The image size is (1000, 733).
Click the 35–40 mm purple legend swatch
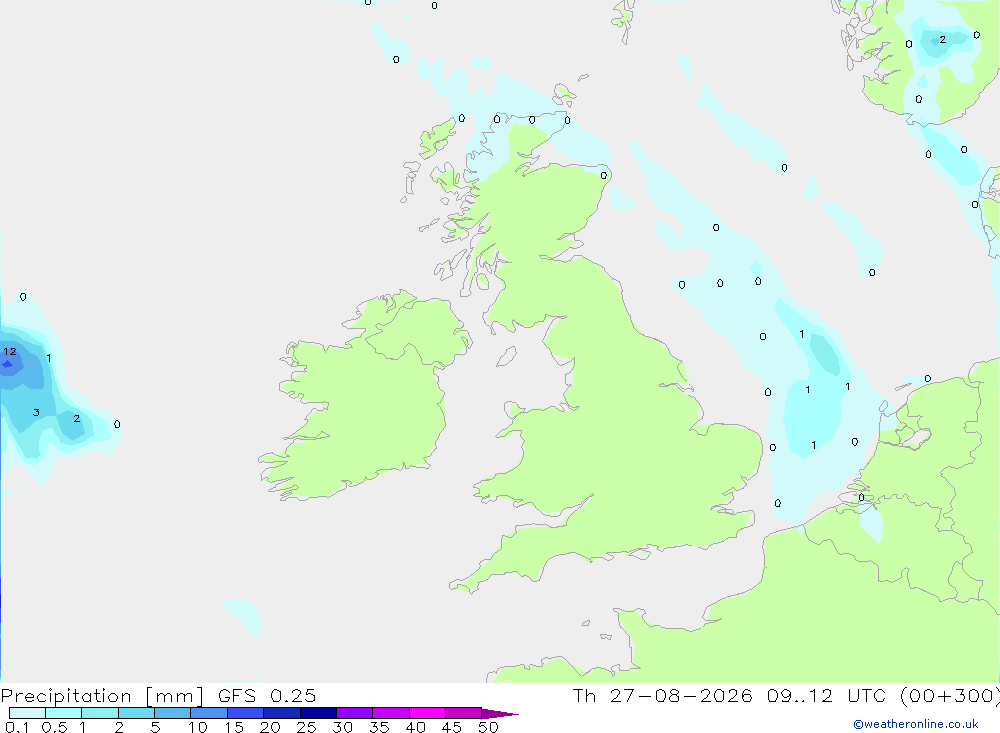click(391, 713)
